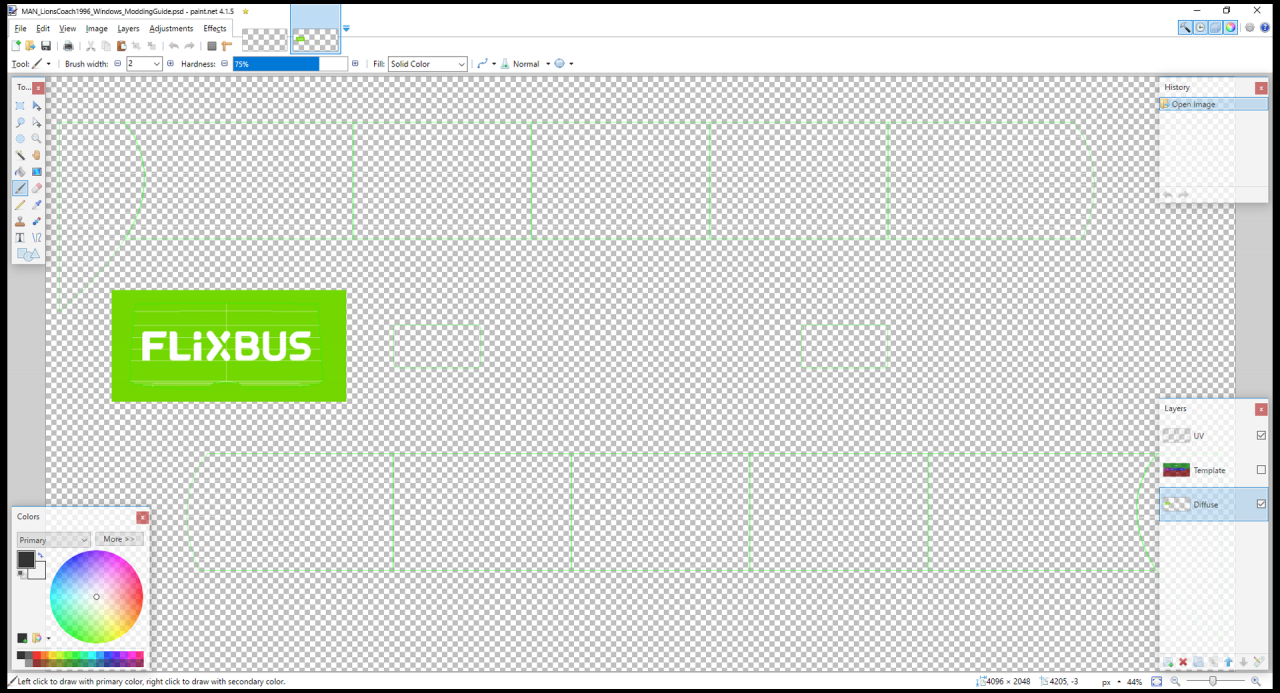Show the Template layer via its checkbox

coord(1261,470)
